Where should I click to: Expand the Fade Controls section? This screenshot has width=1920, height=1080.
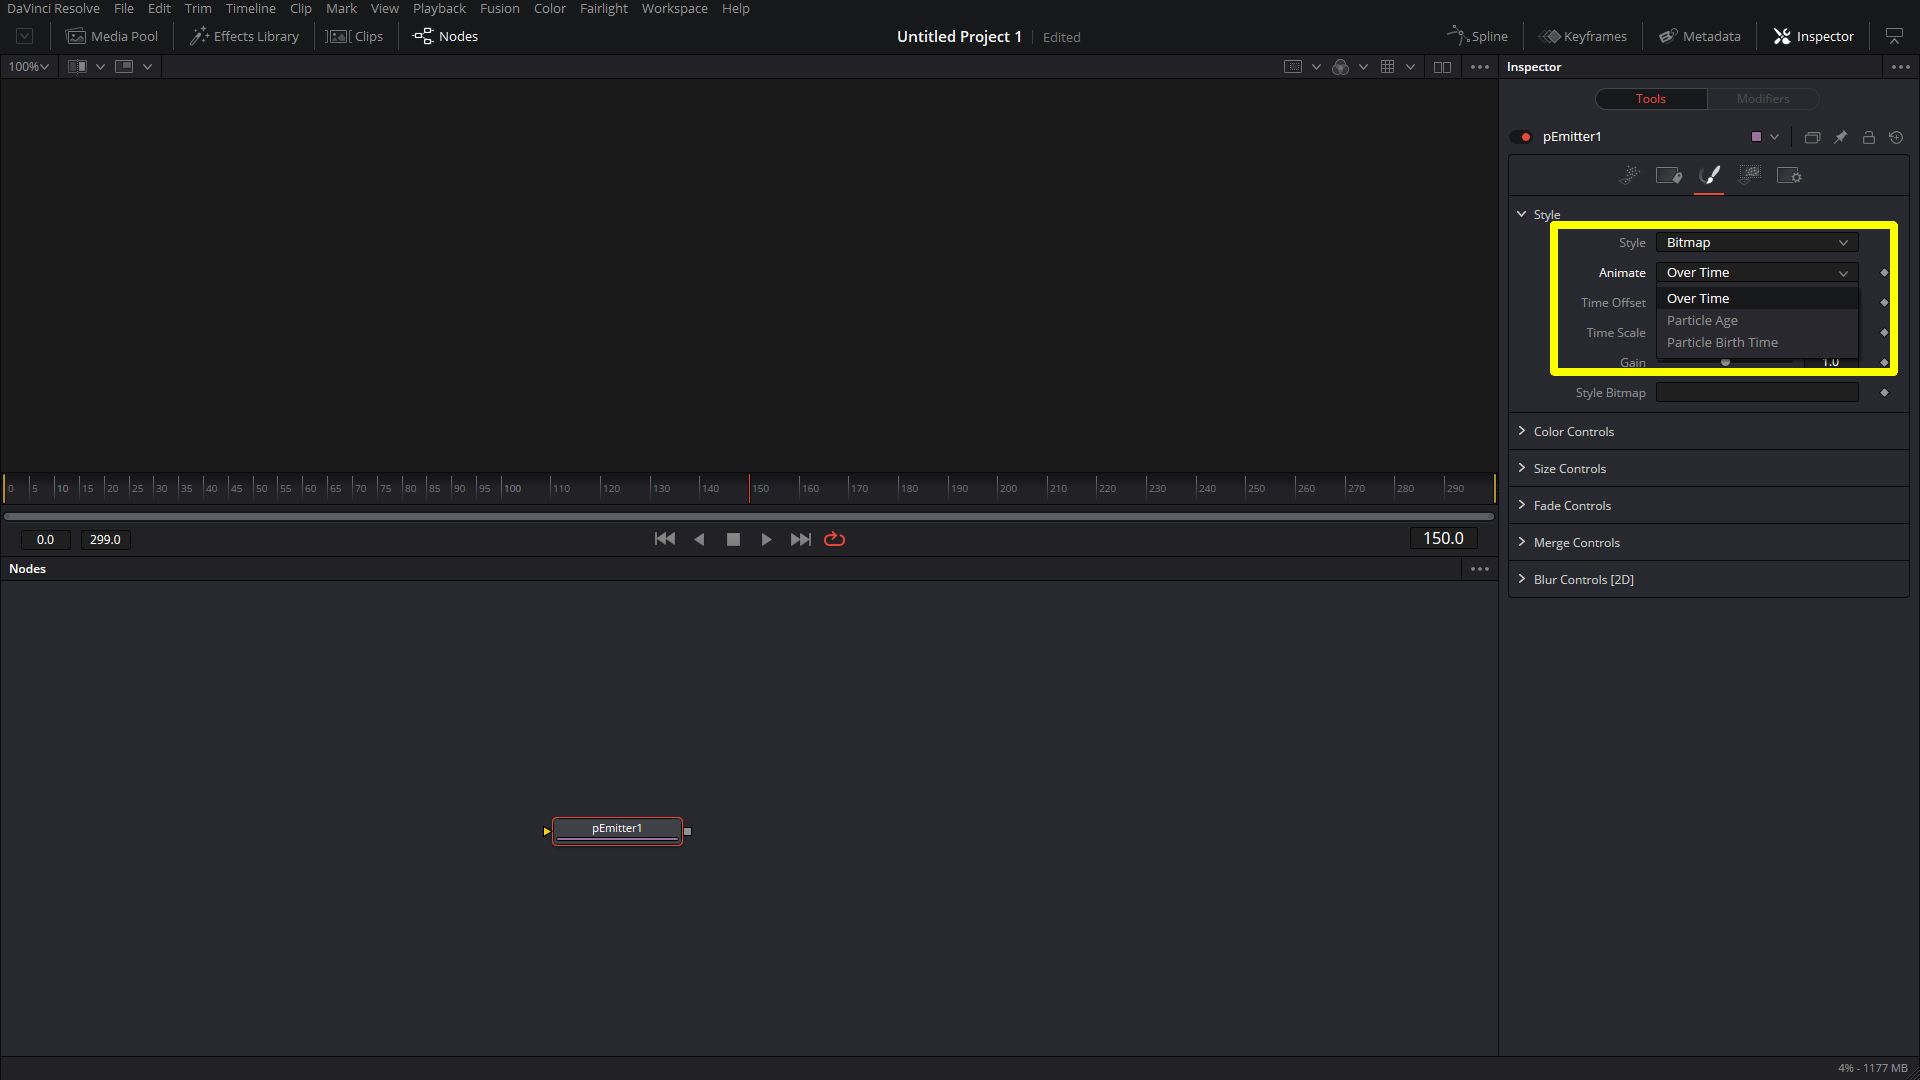pyautogui.click(x=1709, y=506)
